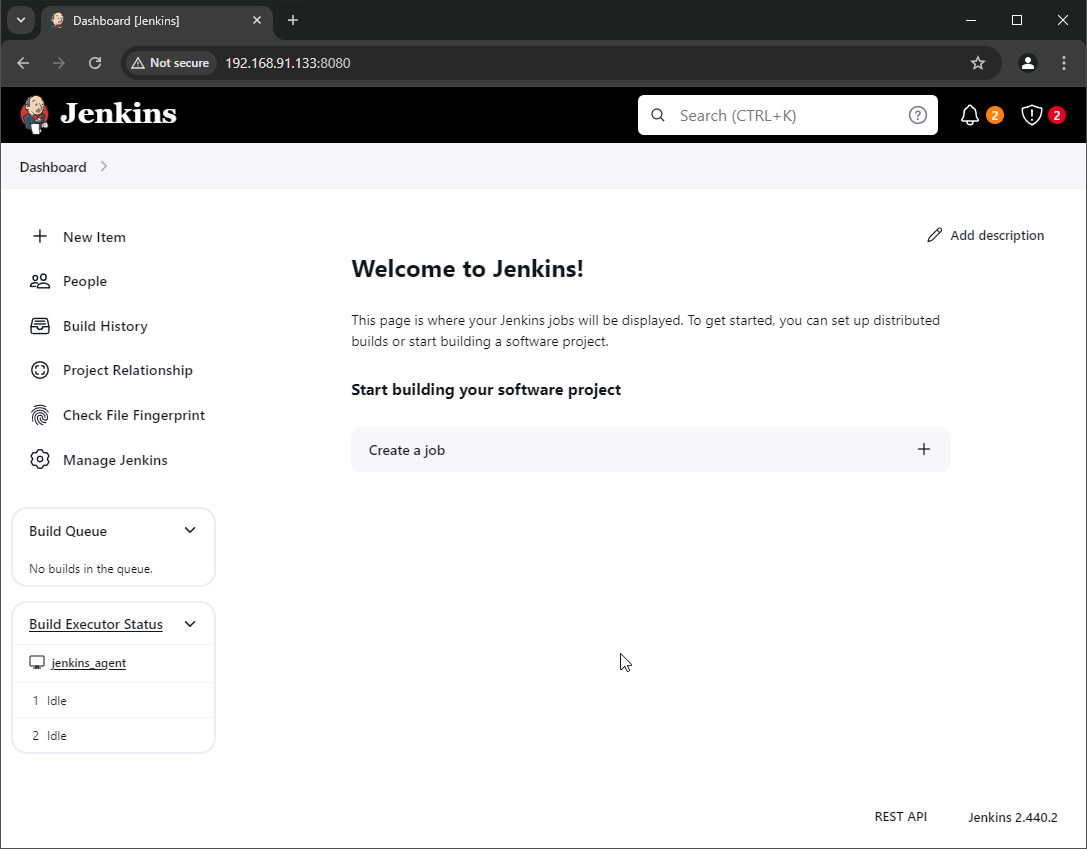Open the jenkins_agent node page

click(87, 662)
